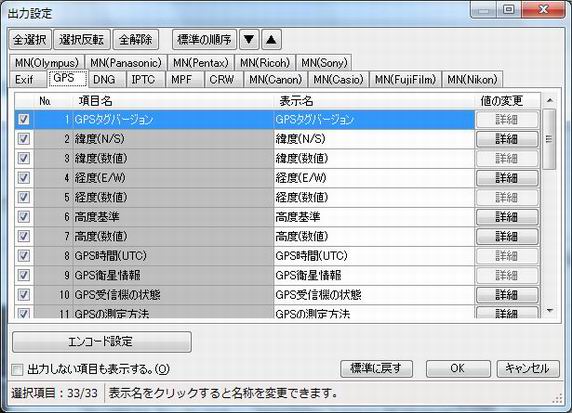Click the move-up triangle arrow button

click(271, 39)
